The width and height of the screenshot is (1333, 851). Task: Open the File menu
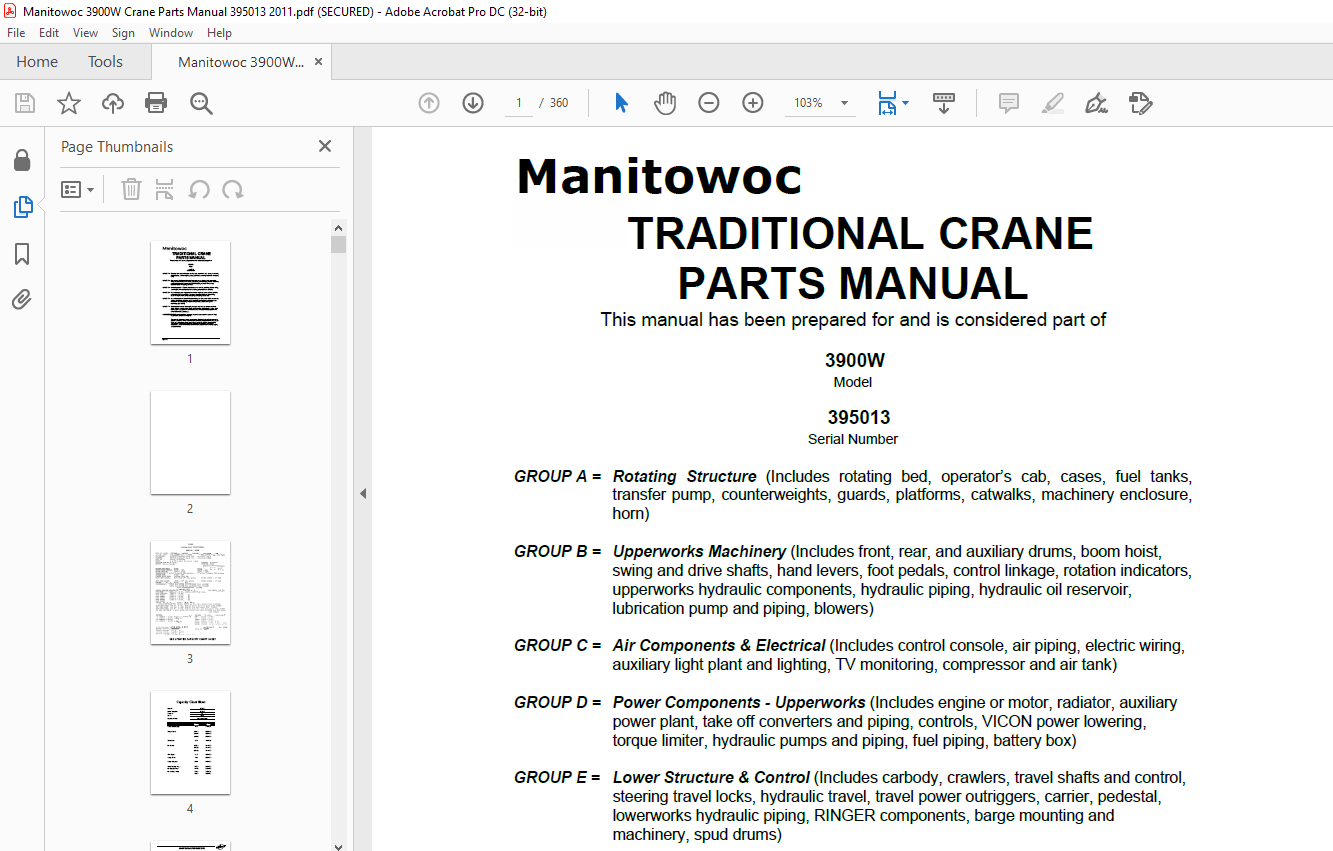16,33
